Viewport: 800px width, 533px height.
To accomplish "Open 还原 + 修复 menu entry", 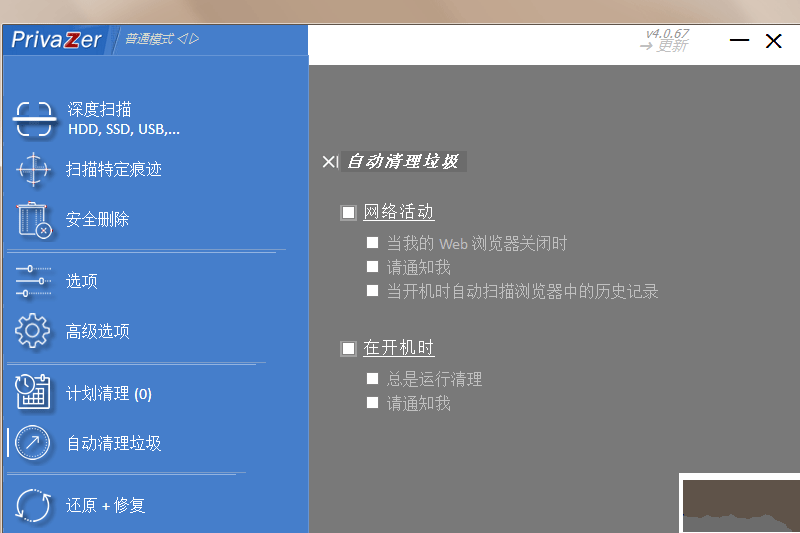I will point(106,505).
